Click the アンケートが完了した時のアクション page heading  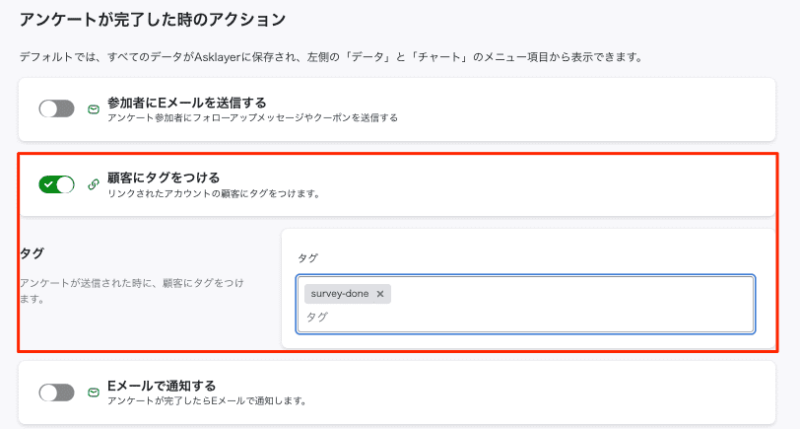tap(153, 20)
